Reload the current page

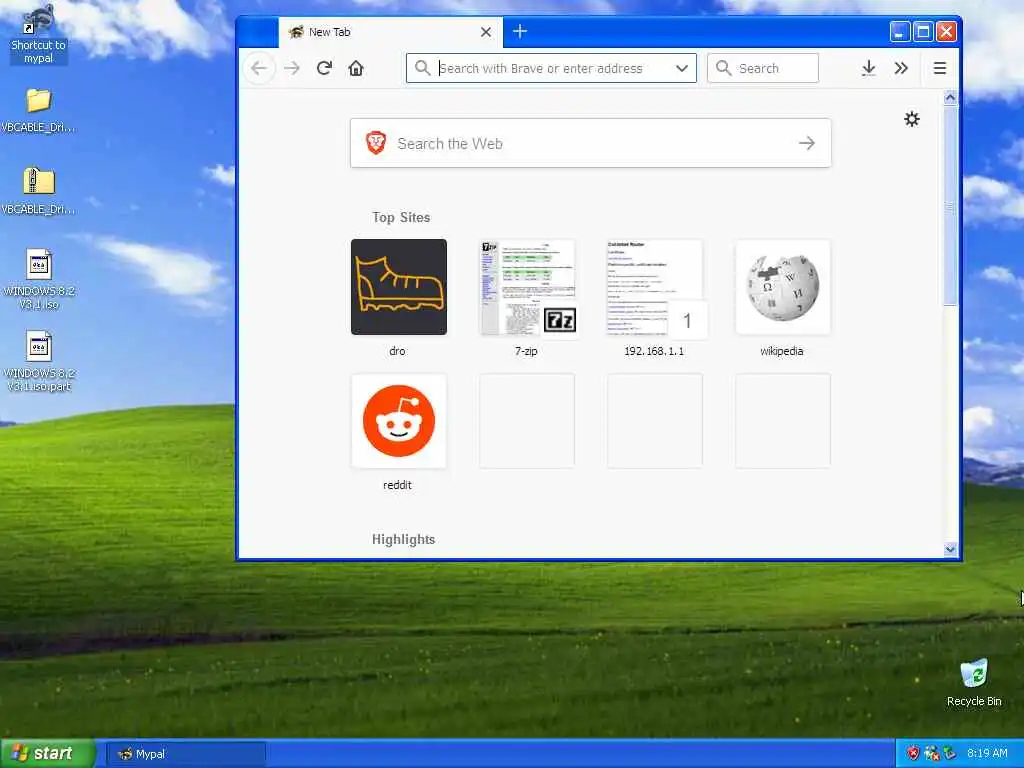click(x=325, y=68)
